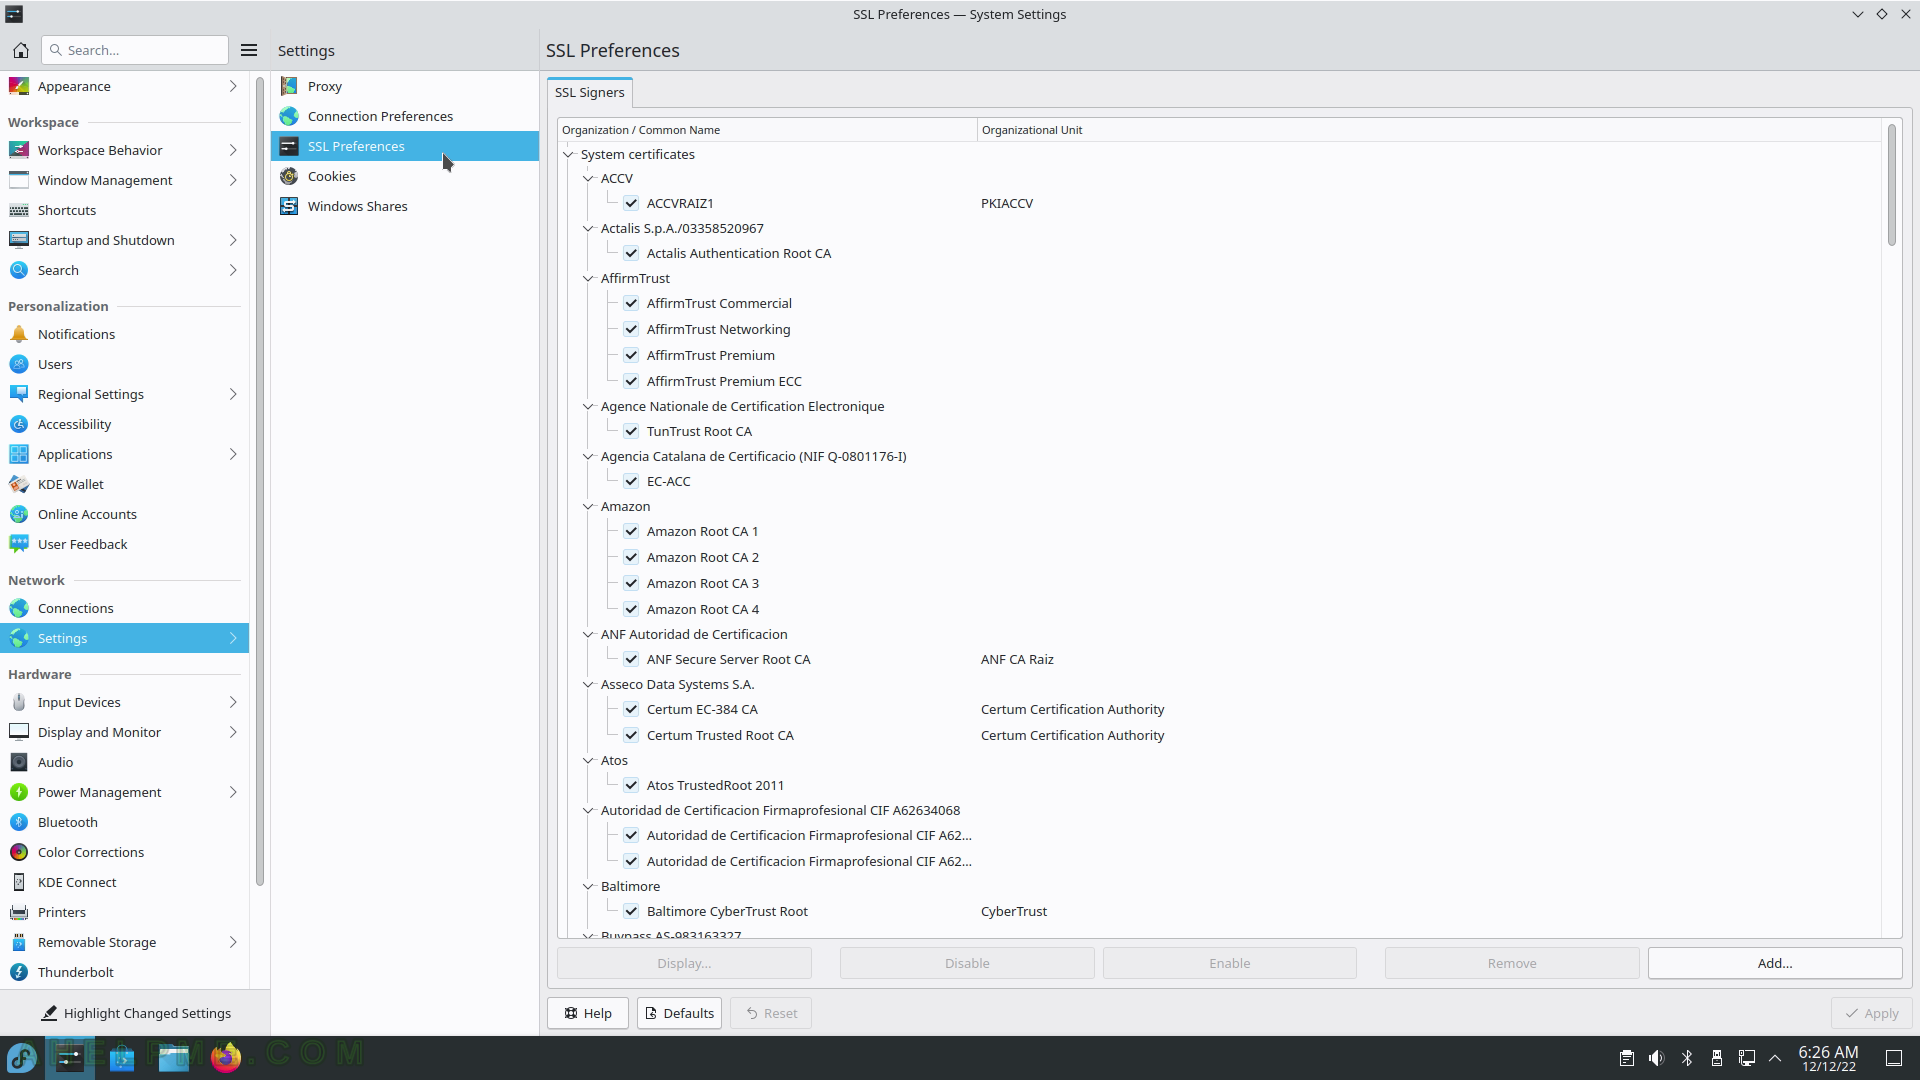Click the settings search field
The height and width of the screenshot is (1080, 1920).
coord(135,50)
